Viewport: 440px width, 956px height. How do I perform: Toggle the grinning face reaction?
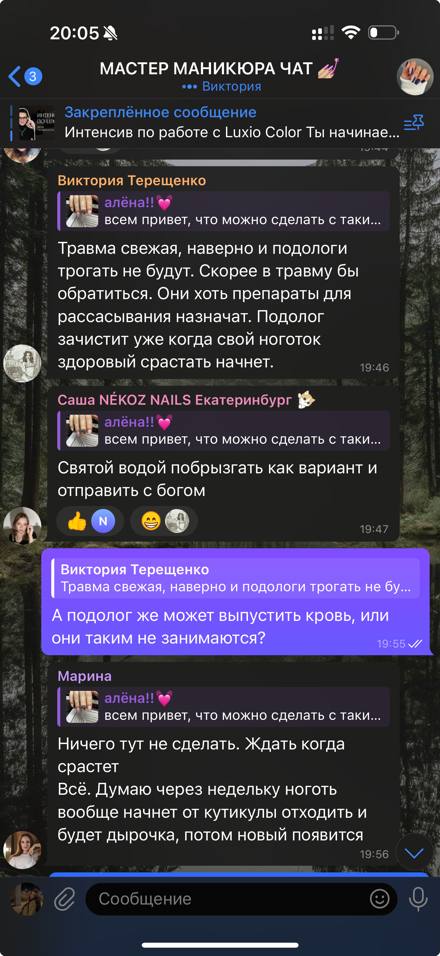tap(163, 521)
